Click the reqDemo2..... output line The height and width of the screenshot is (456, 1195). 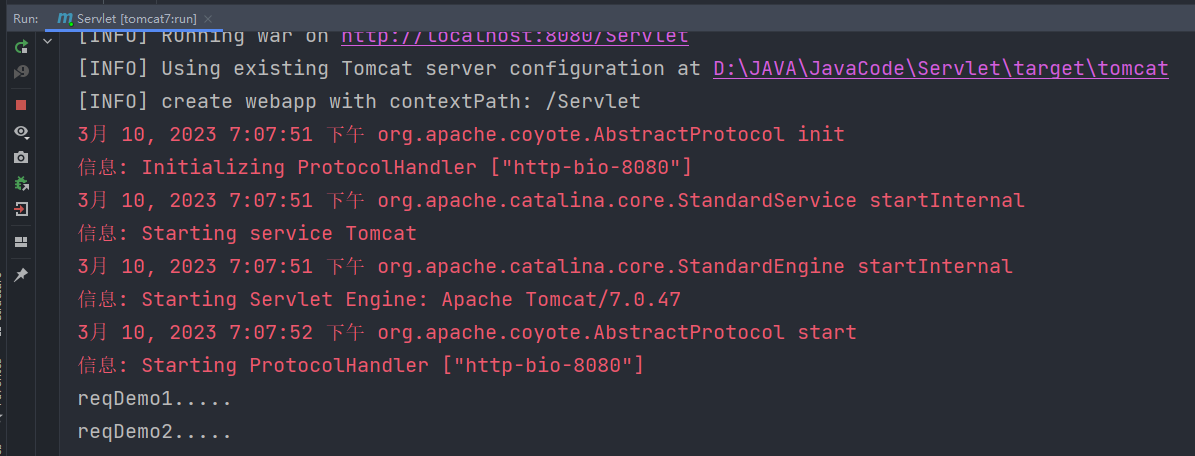tap(155, 432)
